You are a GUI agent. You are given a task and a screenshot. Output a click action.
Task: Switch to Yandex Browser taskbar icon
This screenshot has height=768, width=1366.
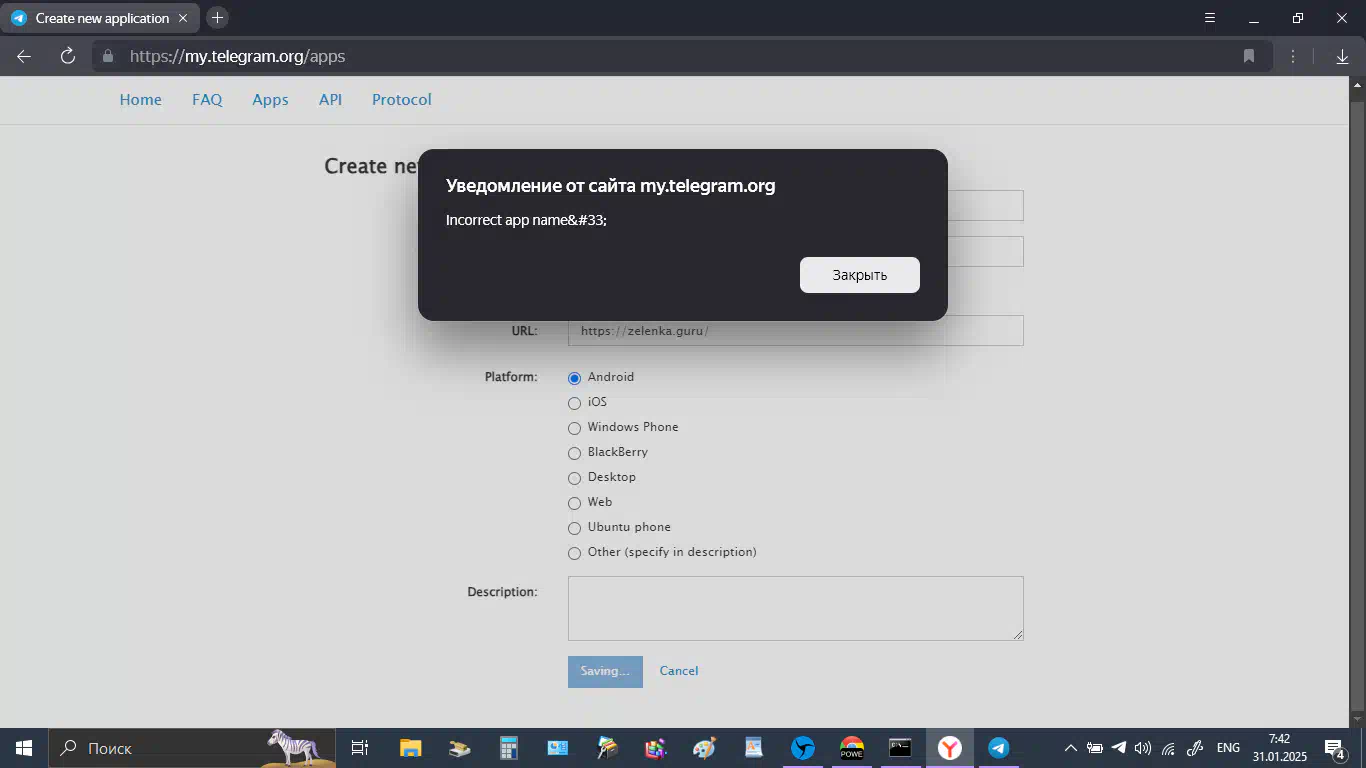[x=950, y=748]
